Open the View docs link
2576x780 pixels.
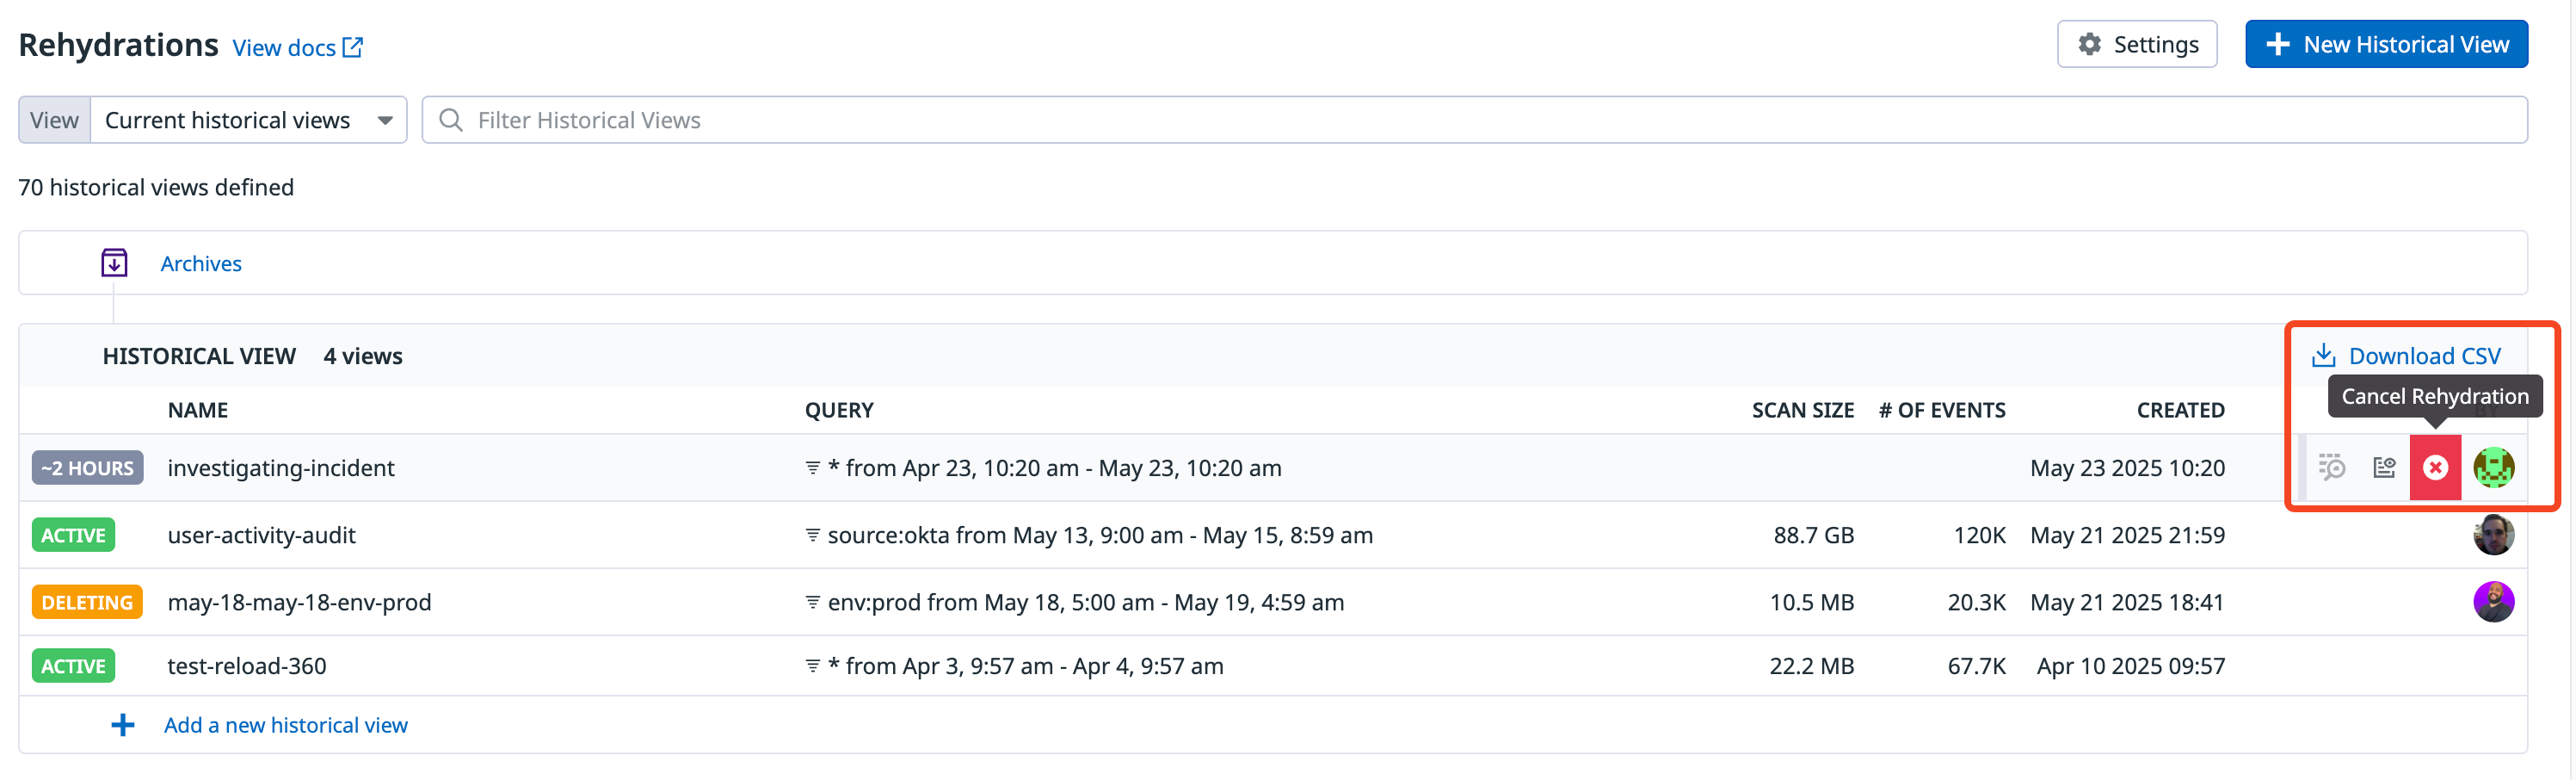(x=297, y=48)
